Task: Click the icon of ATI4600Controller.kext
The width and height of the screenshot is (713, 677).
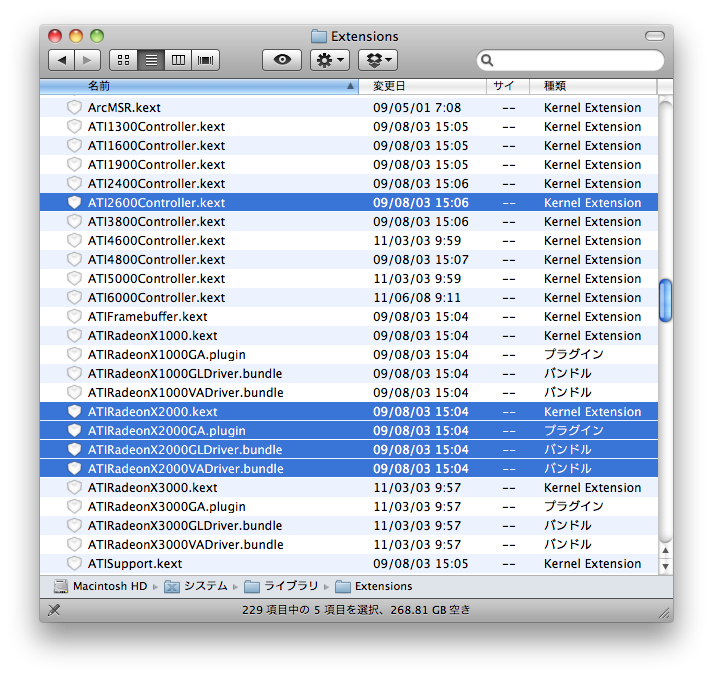Action: tap(74, 241)
